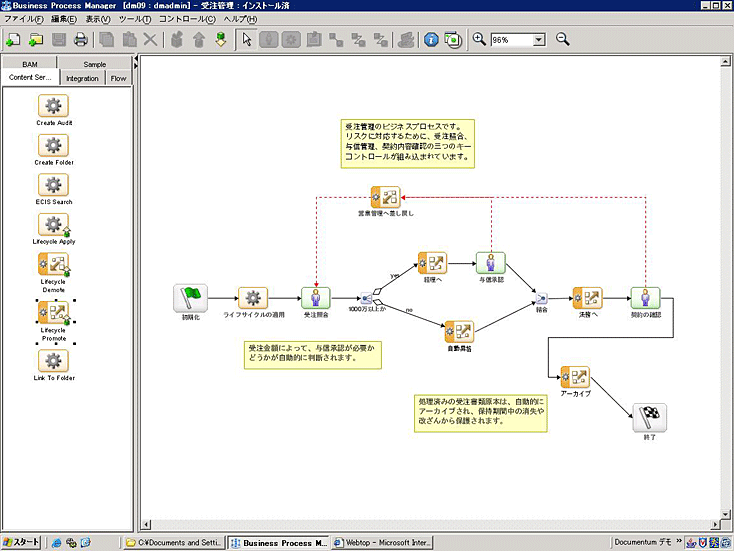Open the コントロール(C) menu
Screen dimensions: 734x551
186,19
